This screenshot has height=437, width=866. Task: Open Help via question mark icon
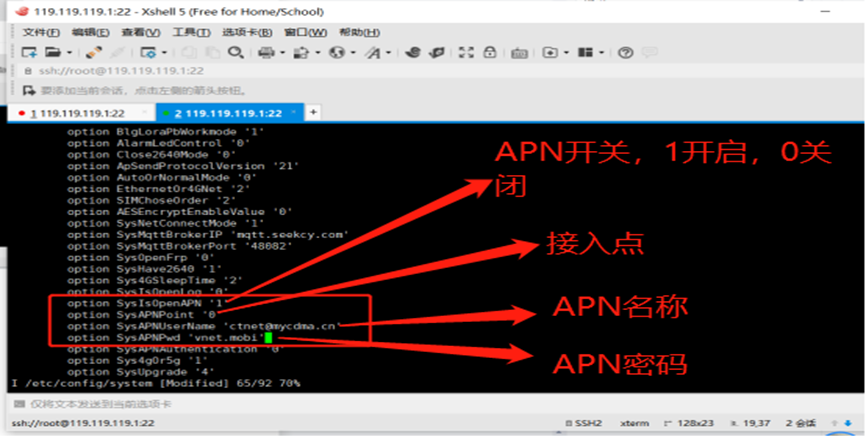(625, 52)
